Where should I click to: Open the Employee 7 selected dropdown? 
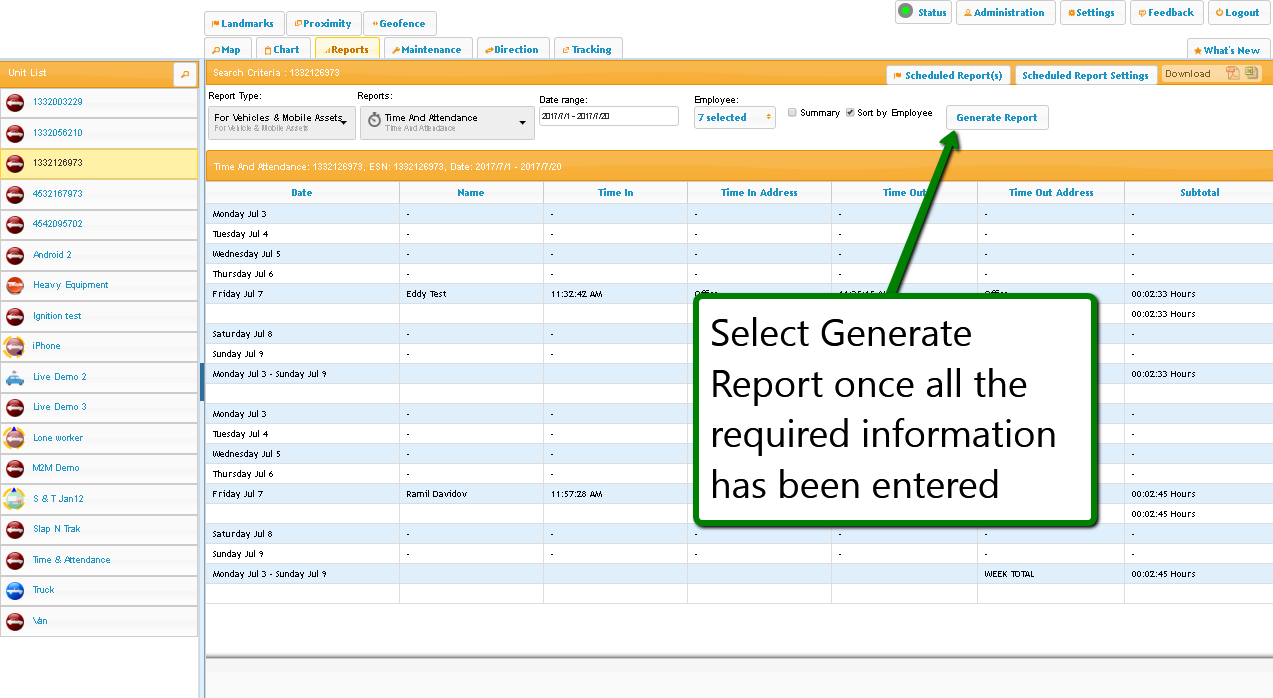(735, 118)
